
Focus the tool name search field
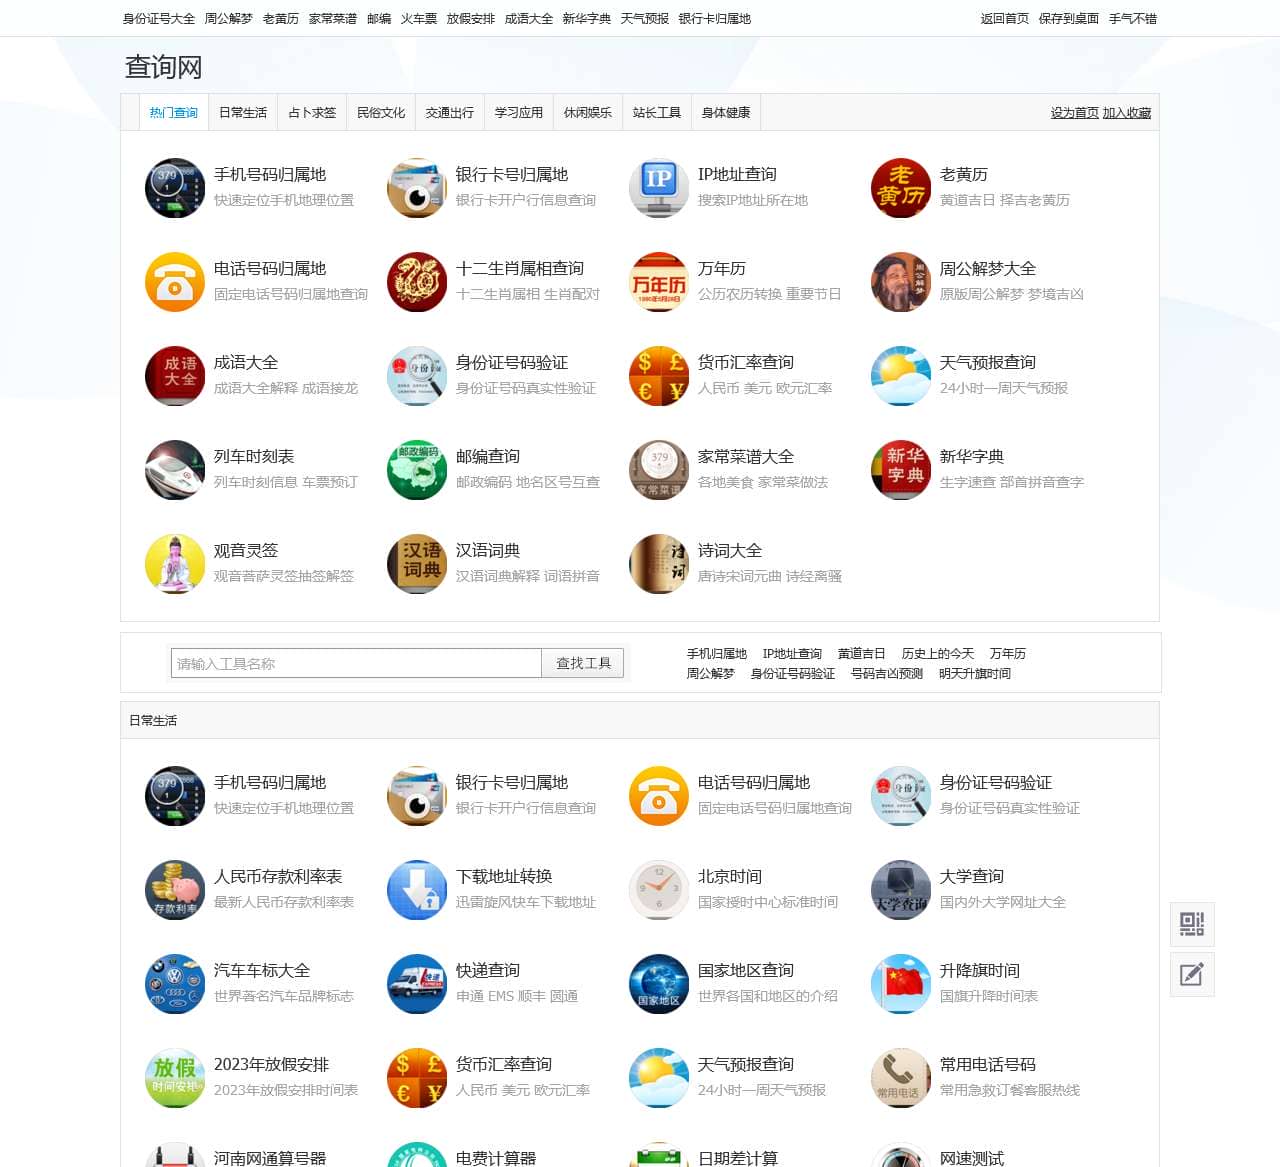coord(356,663)
